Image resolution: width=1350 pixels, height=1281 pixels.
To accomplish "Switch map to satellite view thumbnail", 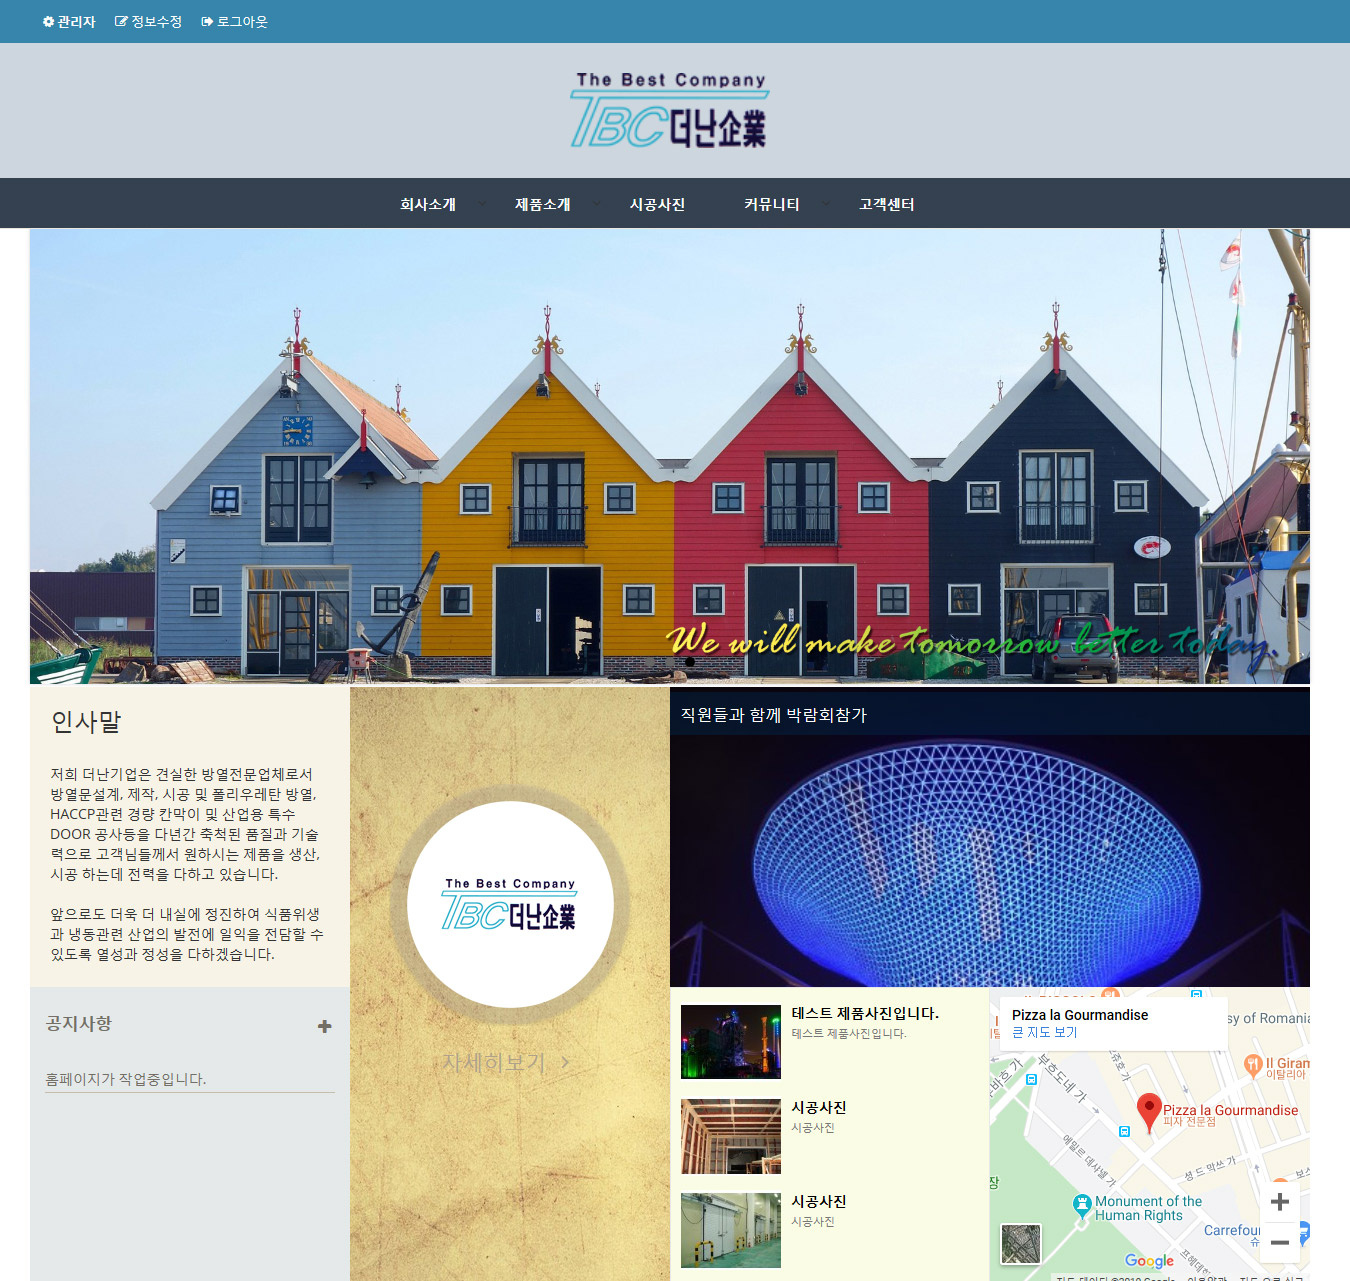I will tap(1021, 1243).
